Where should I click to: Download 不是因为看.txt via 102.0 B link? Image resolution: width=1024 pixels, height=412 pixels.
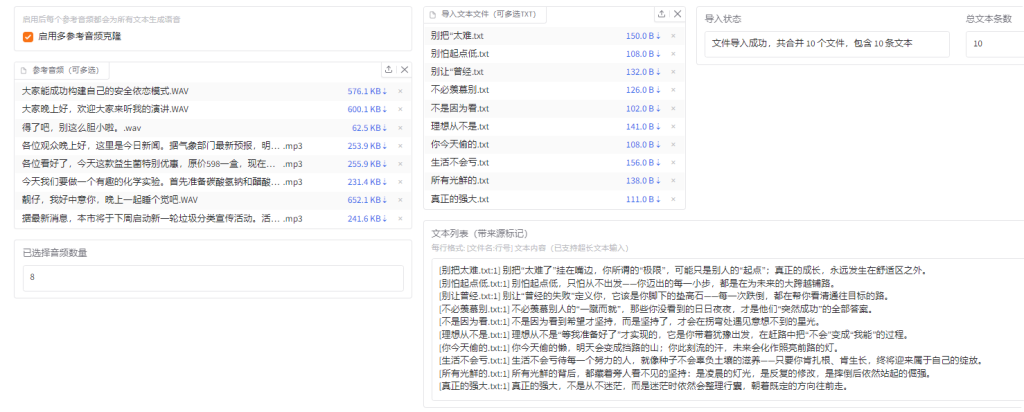click(x=644, y=108)
